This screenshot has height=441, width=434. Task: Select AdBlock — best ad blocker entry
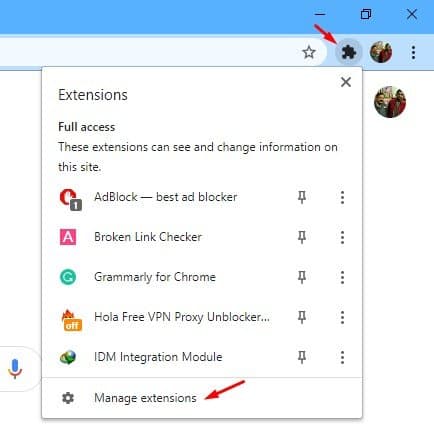coord(166,197)
